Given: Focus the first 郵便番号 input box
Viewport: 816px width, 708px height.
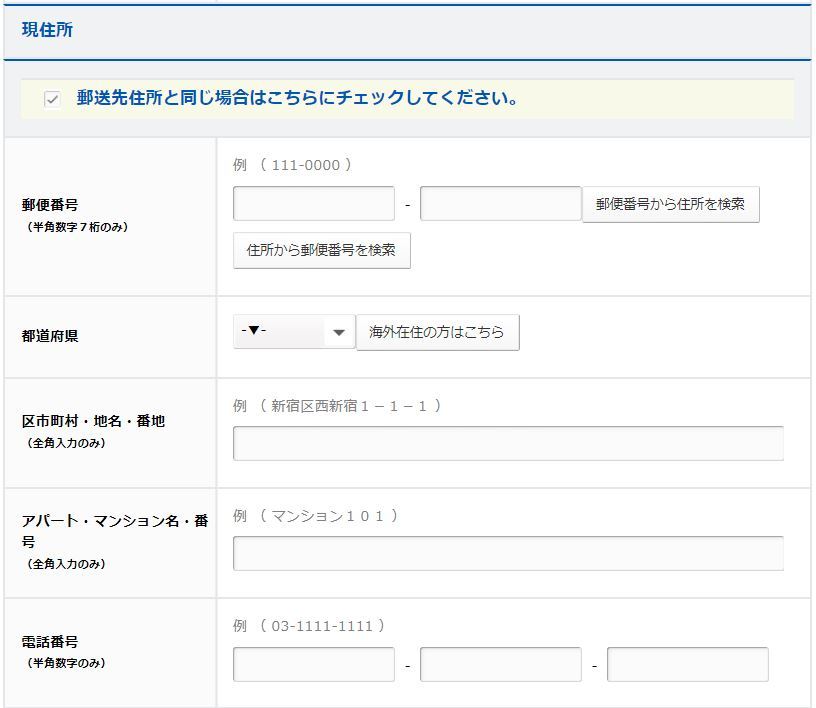Looking at the screenshot, I should pos(314,204).
